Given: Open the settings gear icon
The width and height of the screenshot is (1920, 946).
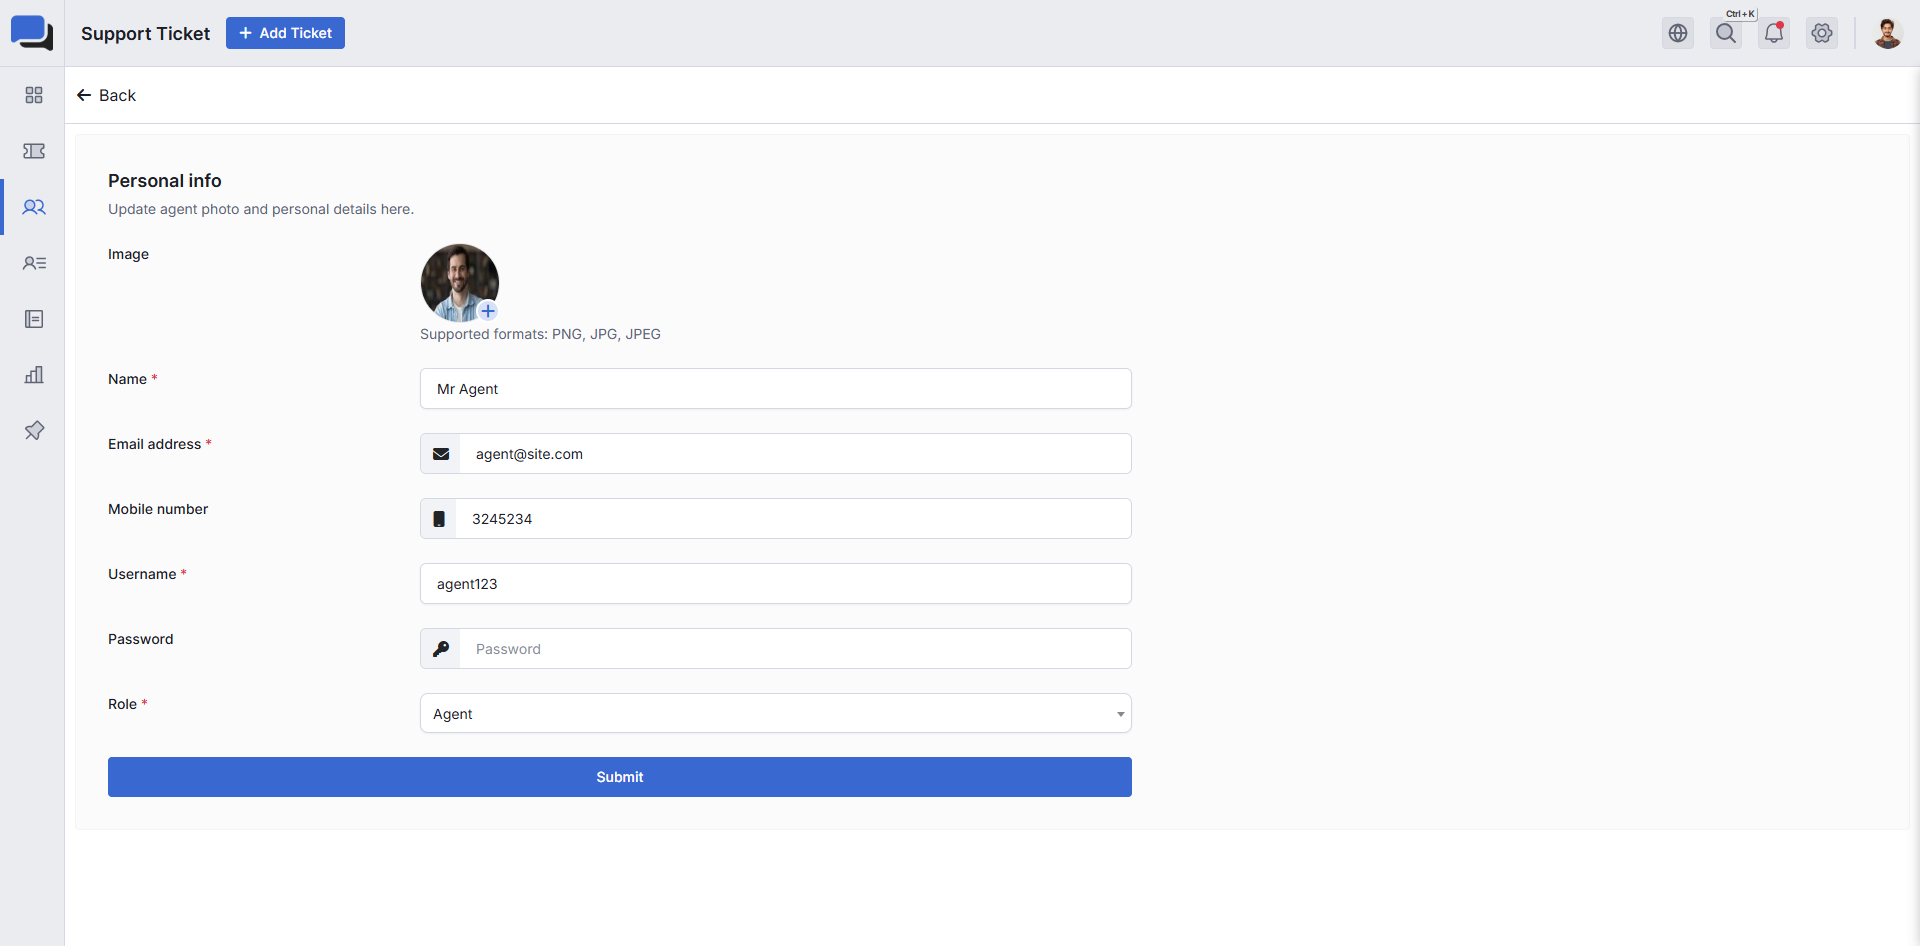Looking at the screenshot, I should click(x=1822, y=33).
